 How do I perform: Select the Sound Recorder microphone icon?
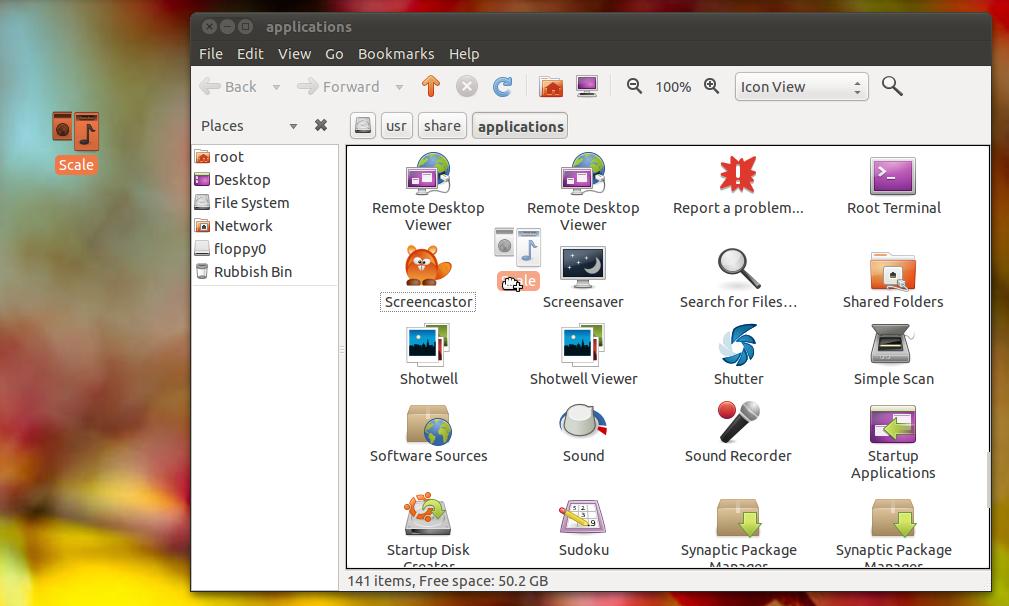(x=738, y=422)
